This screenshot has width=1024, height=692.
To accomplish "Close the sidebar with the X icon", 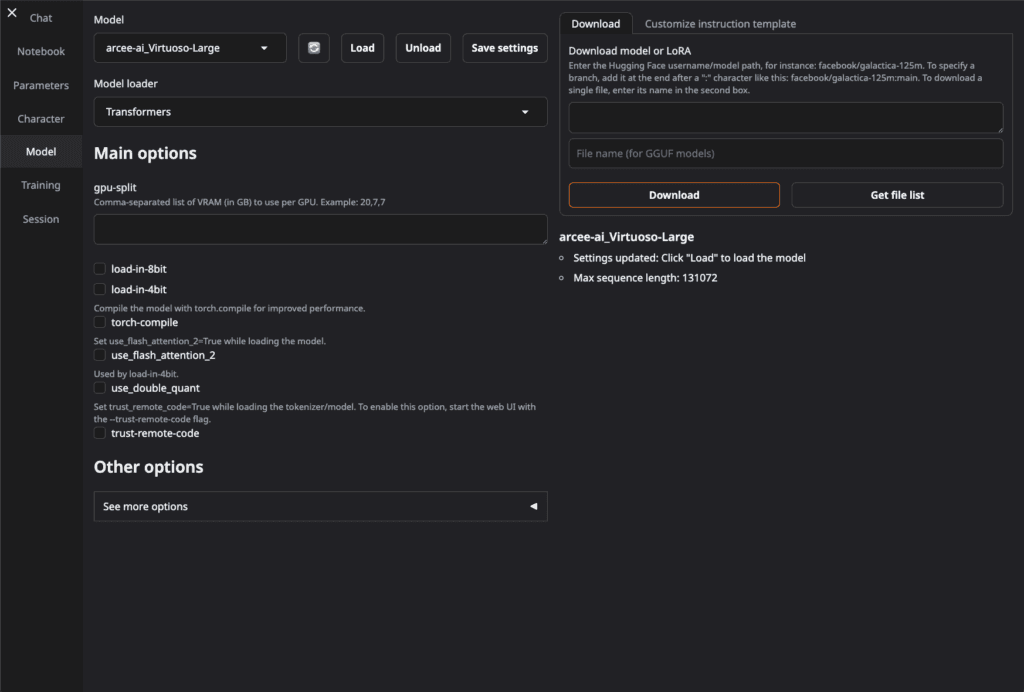I will (x=12, y=12).
